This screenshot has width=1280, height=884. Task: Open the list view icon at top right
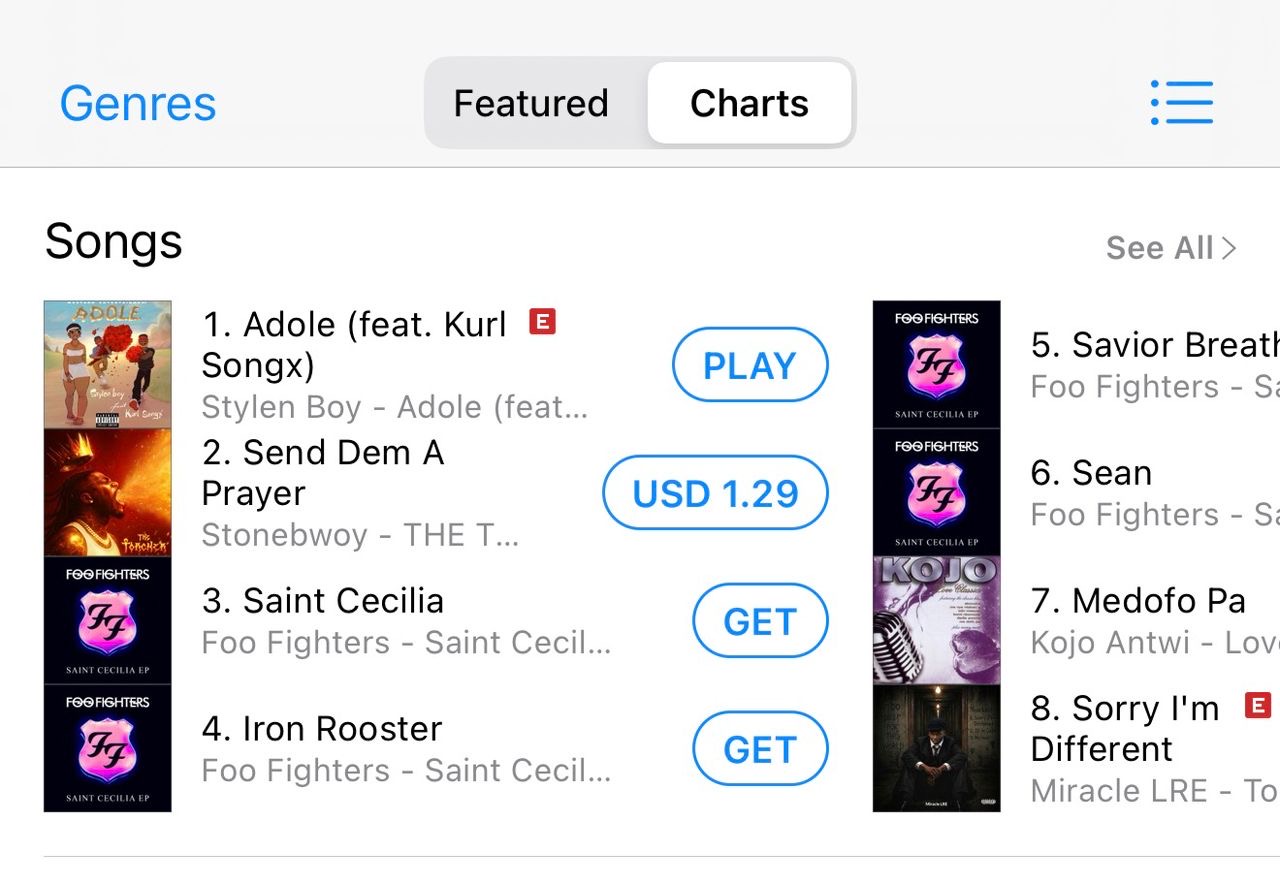(1182, 103)
